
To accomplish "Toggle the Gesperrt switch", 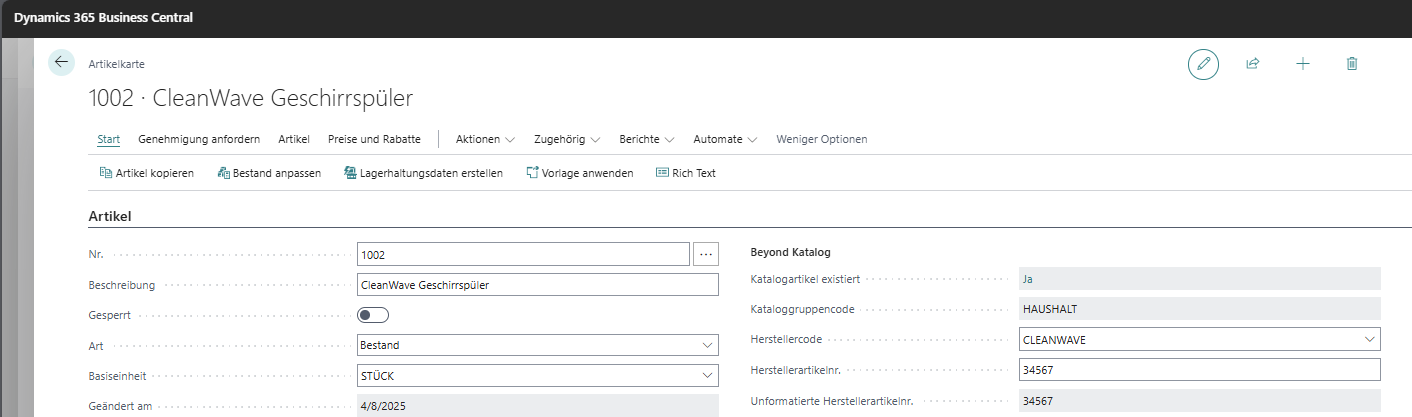I will click(x=373, y=315).
